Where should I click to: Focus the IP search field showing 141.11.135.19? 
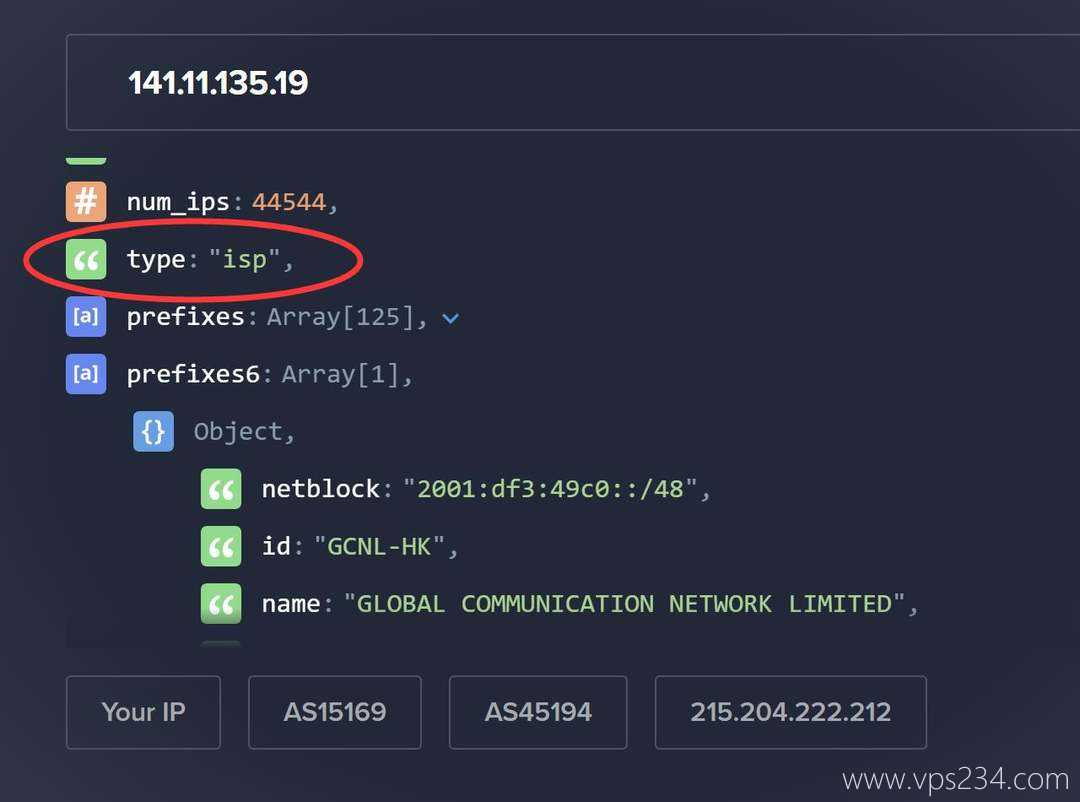point(573,83)
